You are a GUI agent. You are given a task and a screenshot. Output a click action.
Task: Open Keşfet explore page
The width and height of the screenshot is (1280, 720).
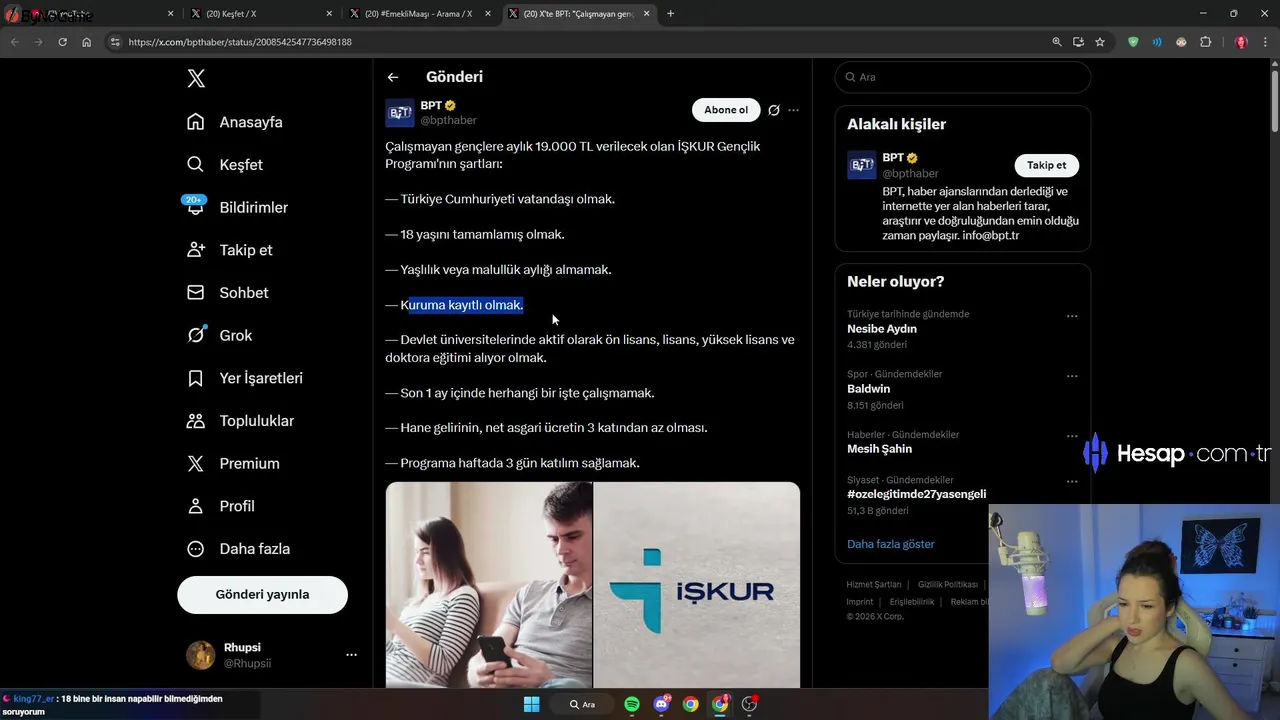point(225,165)
